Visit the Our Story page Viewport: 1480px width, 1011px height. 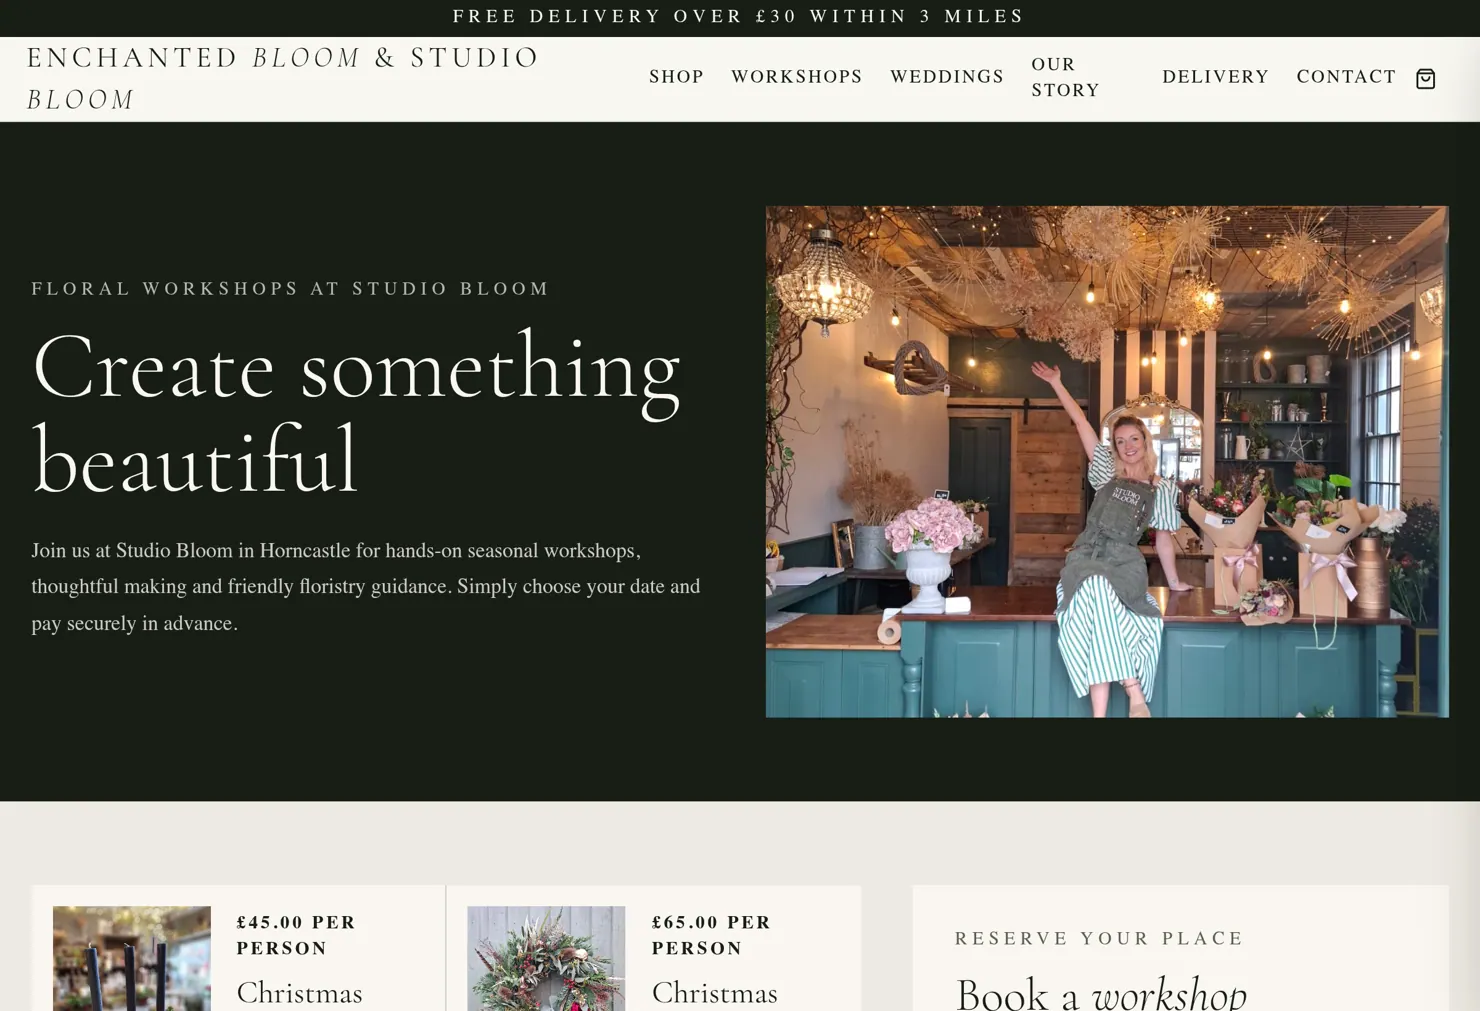(1065, 77)
